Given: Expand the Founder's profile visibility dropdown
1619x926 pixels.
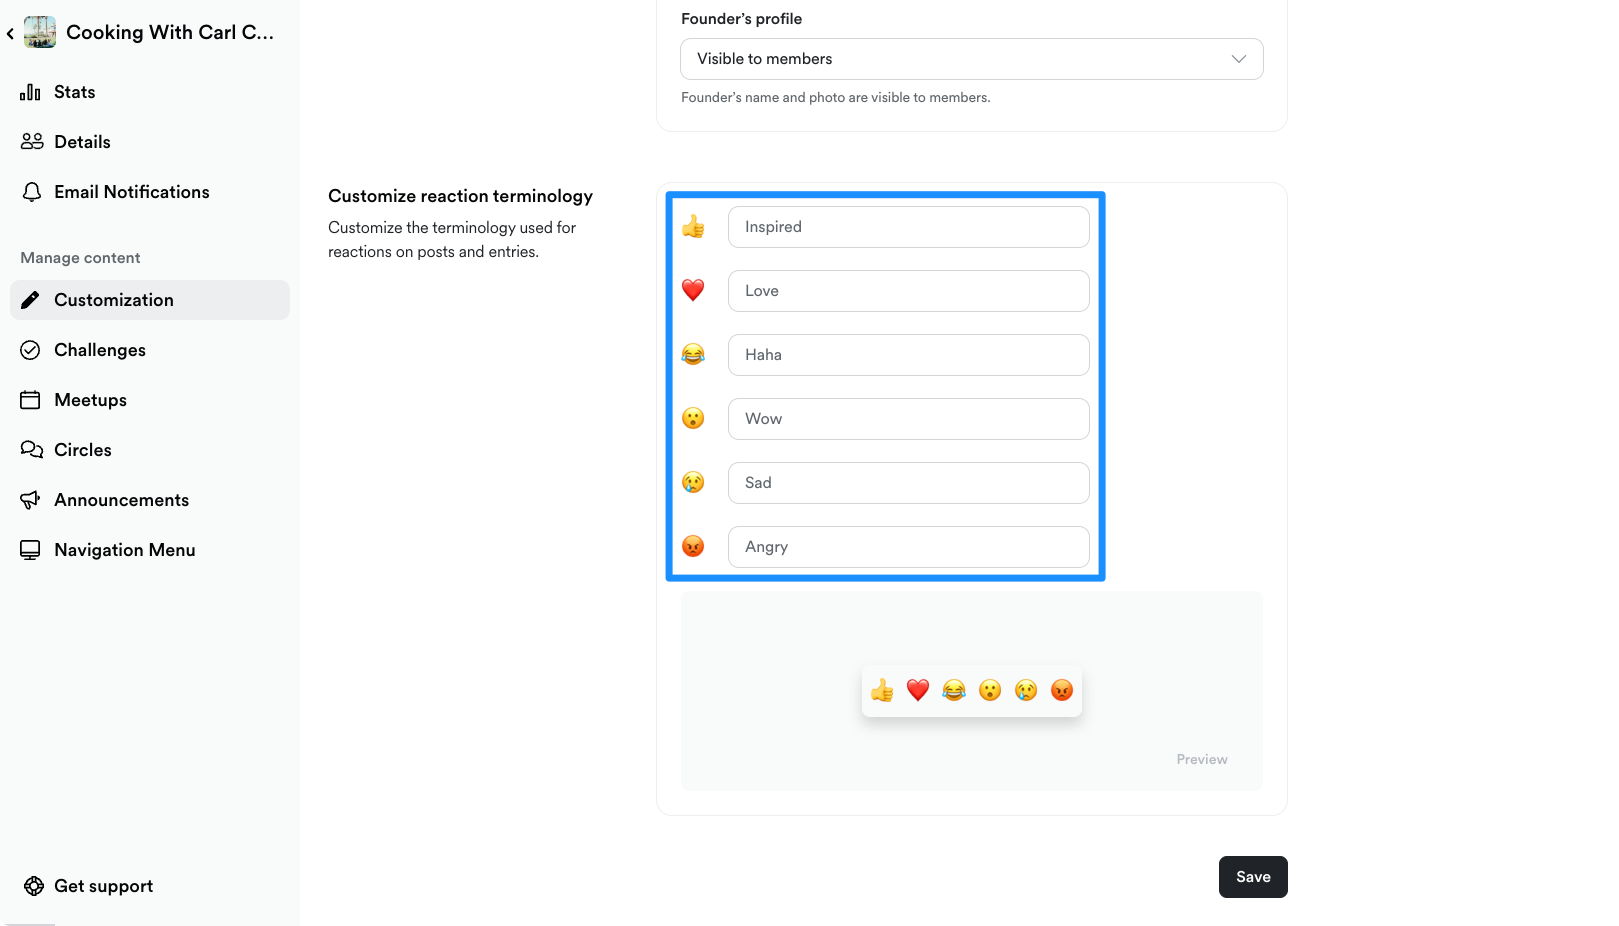Looking at the screenshot, I should click(971, 59).
